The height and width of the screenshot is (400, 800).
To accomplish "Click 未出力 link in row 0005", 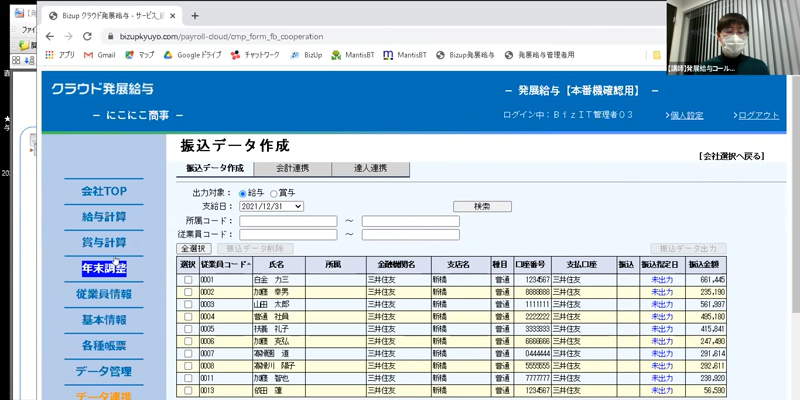I will tap(662, 329).
